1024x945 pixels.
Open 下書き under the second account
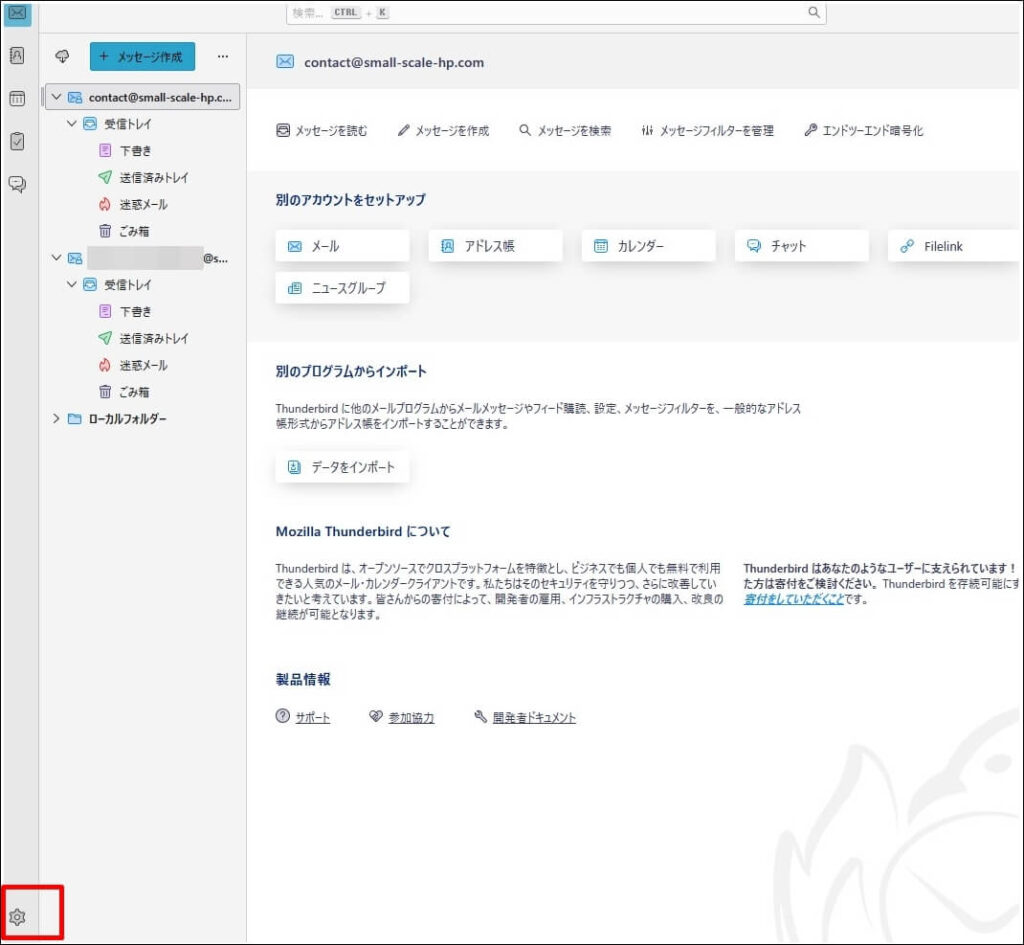pyautogui.click(x=135, y=312)
